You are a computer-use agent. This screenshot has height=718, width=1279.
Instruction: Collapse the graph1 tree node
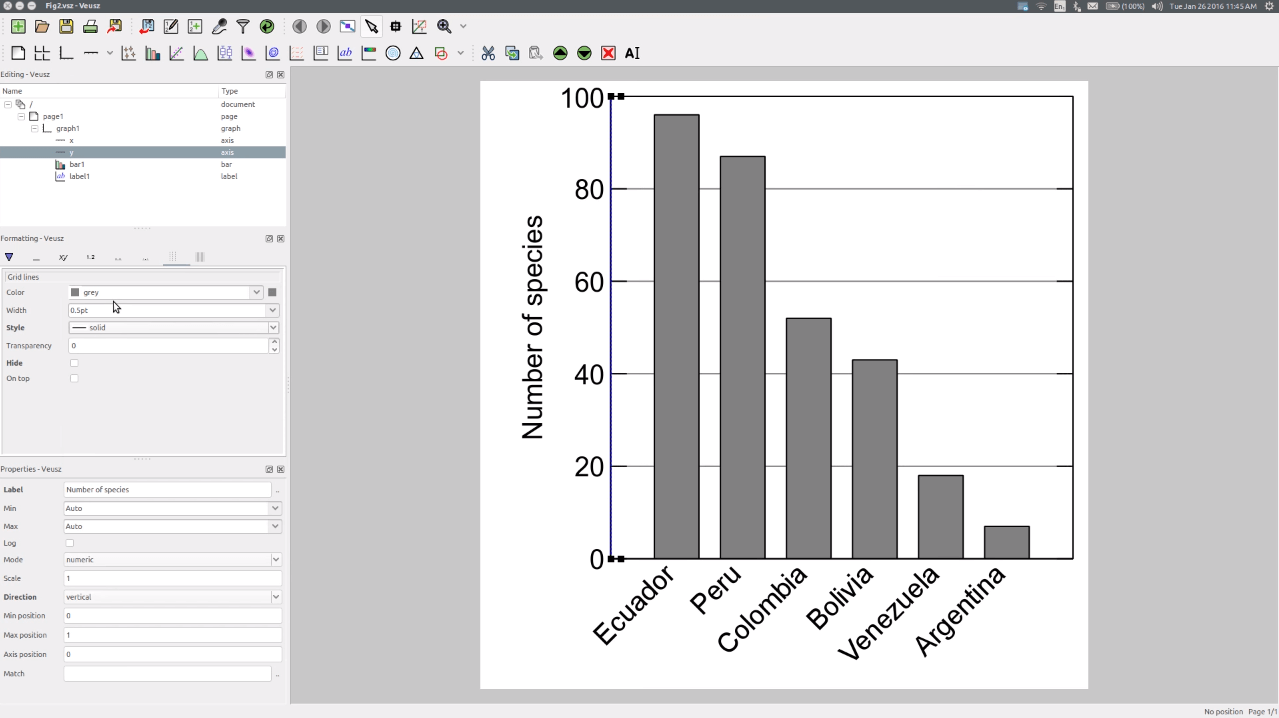[x=34, y=128]
